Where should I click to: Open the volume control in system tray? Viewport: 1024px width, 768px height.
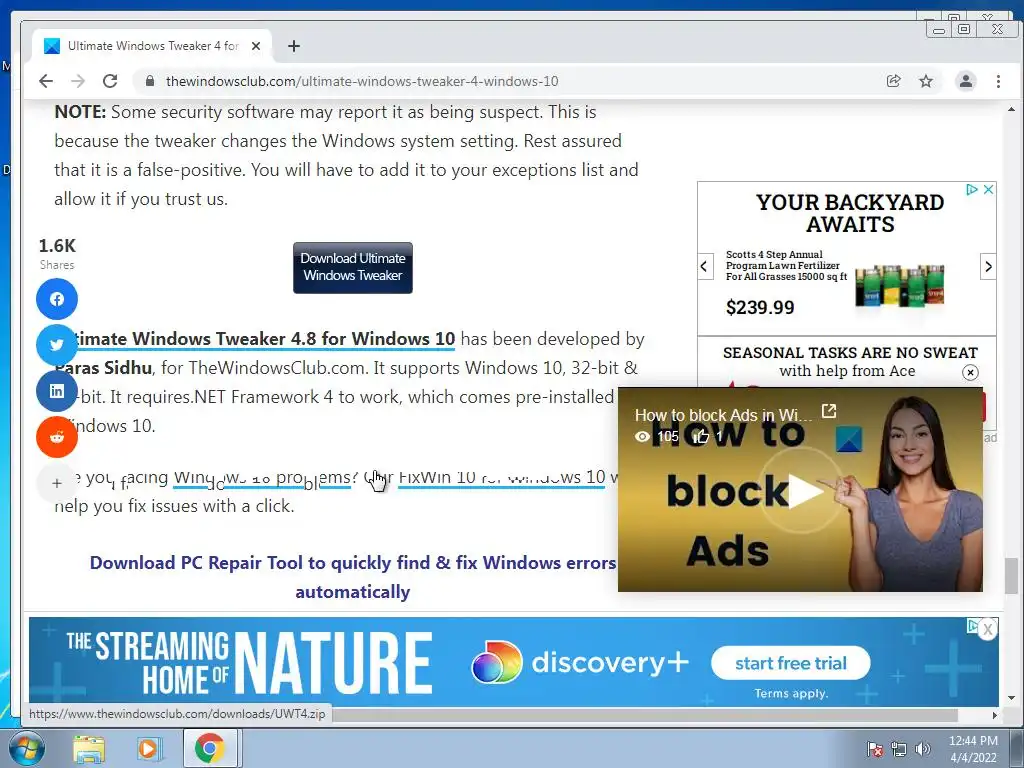click(x=923, y=749)
